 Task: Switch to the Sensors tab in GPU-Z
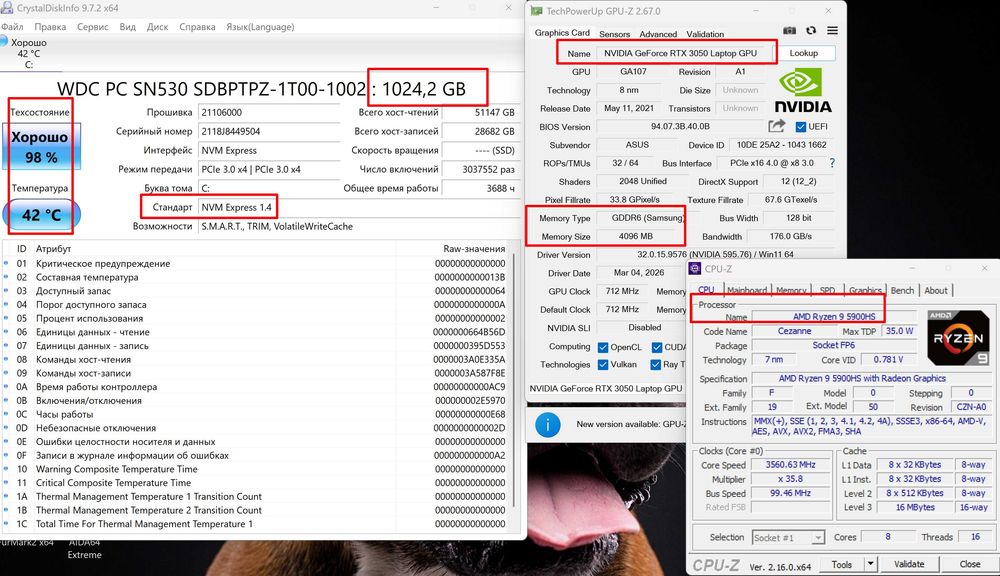coord(614,34)
